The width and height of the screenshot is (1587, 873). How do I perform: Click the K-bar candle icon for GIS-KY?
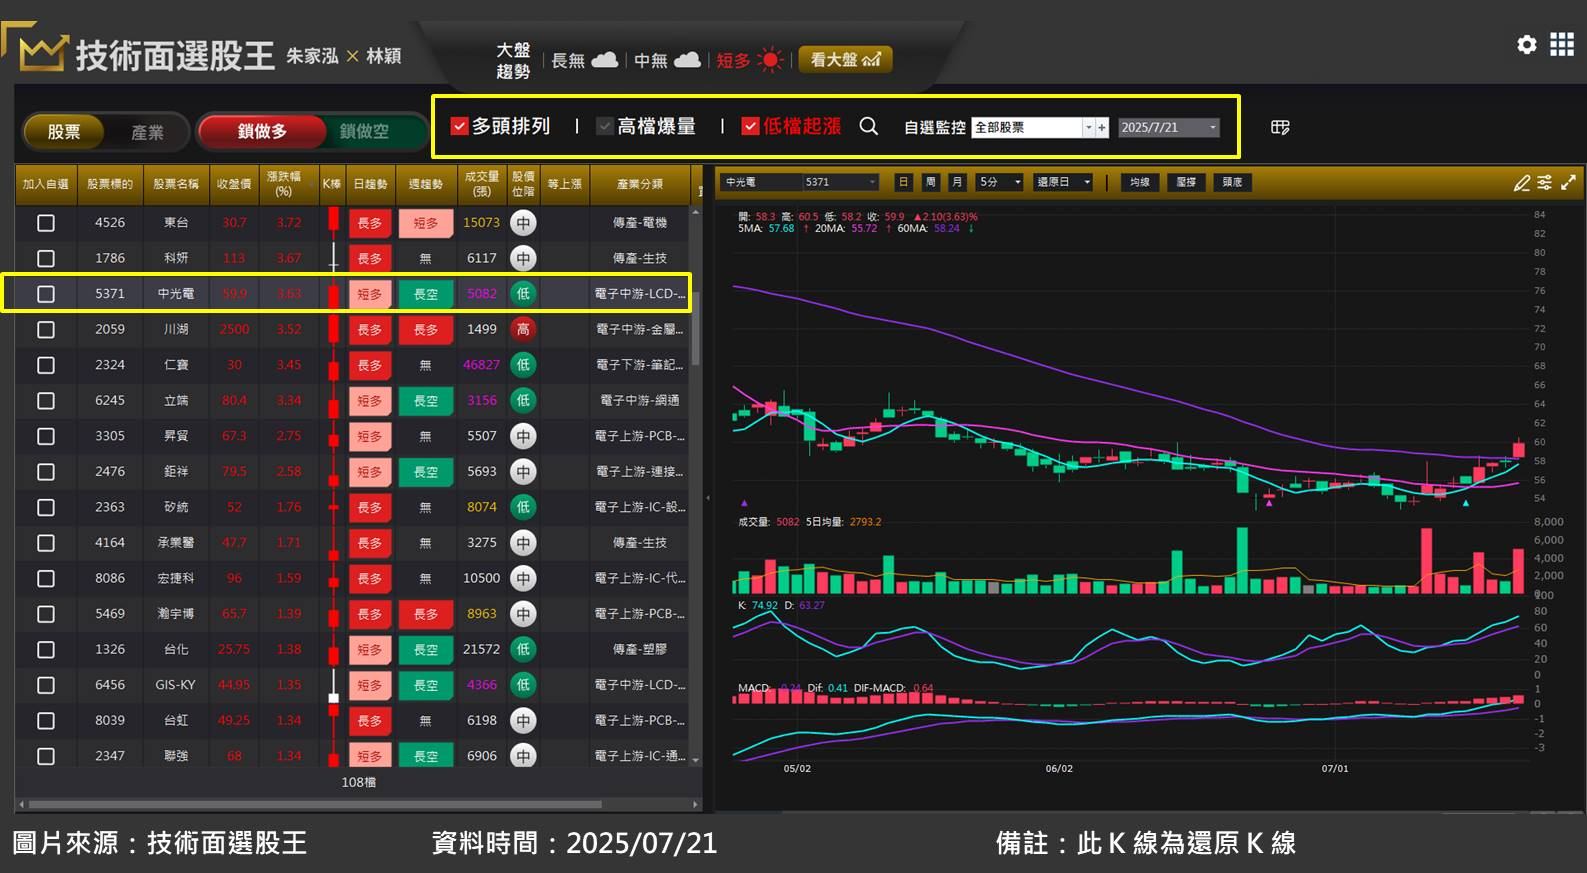coord(333,685)
